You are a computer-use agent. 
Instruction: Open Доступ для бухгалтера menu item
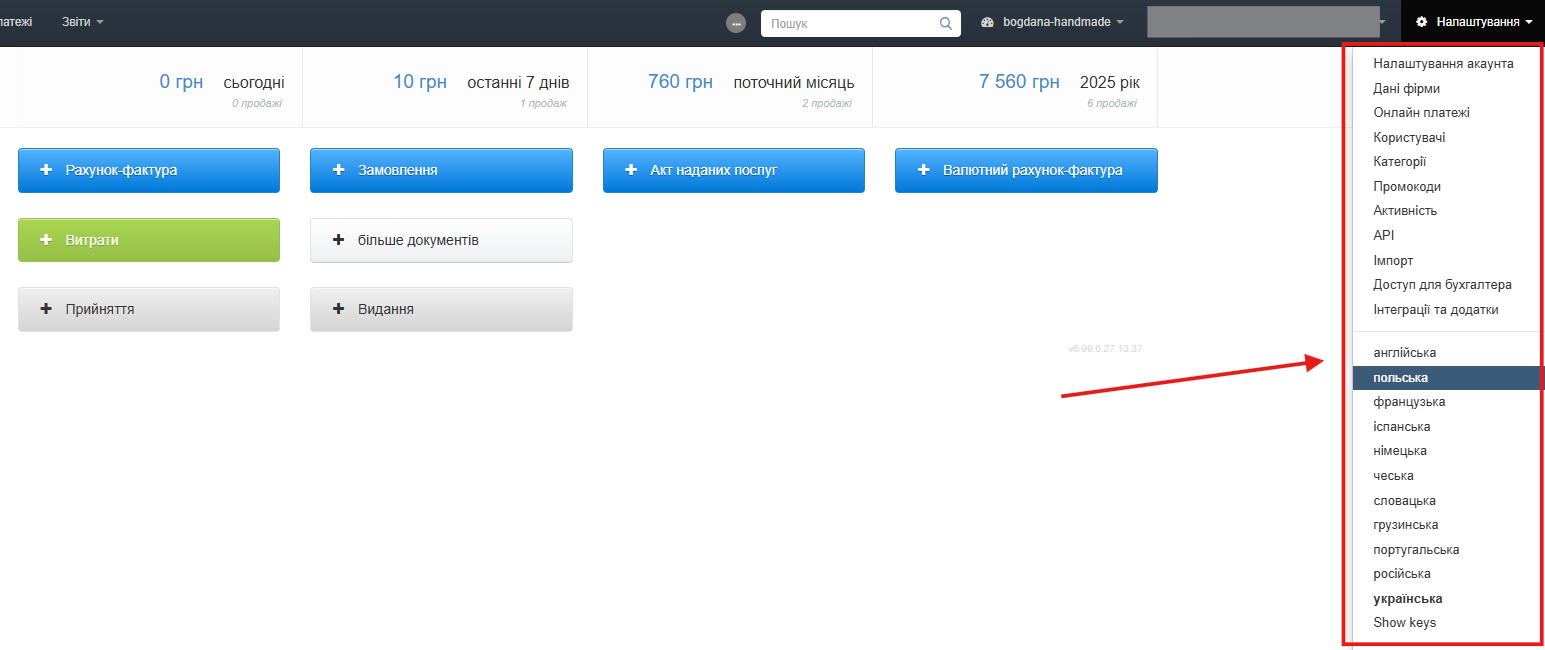click(x=1442, y=285)
